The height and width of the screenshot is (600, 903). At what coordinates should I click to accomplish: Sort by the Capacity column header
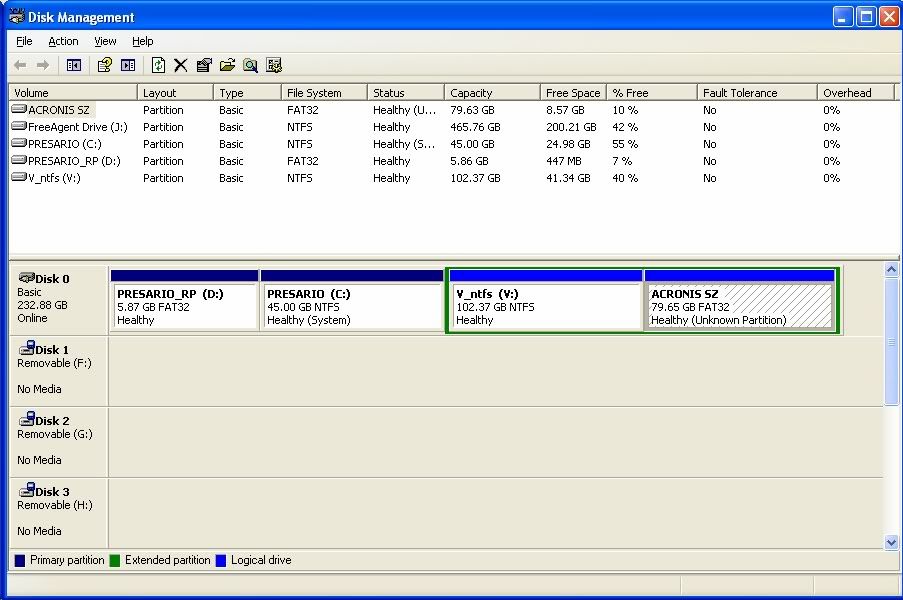coord(492,93)
